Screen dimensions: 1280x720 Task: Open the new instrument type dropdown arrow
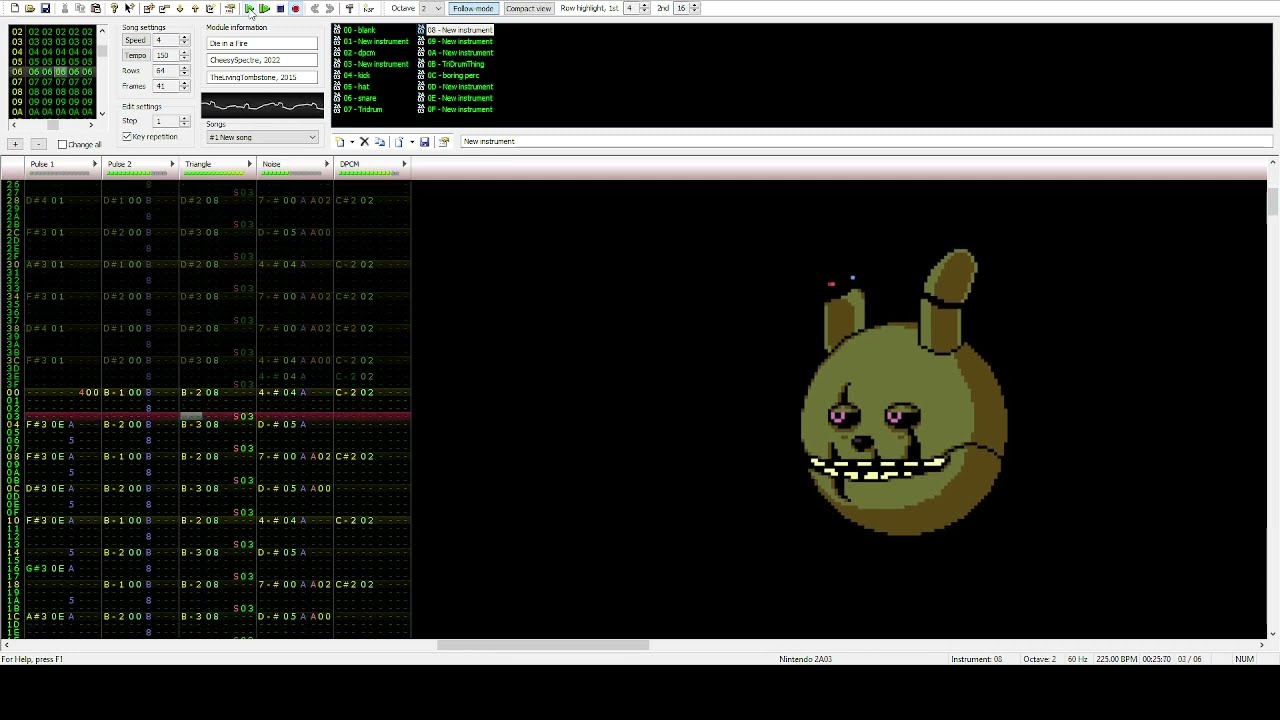tap(352, 142)
